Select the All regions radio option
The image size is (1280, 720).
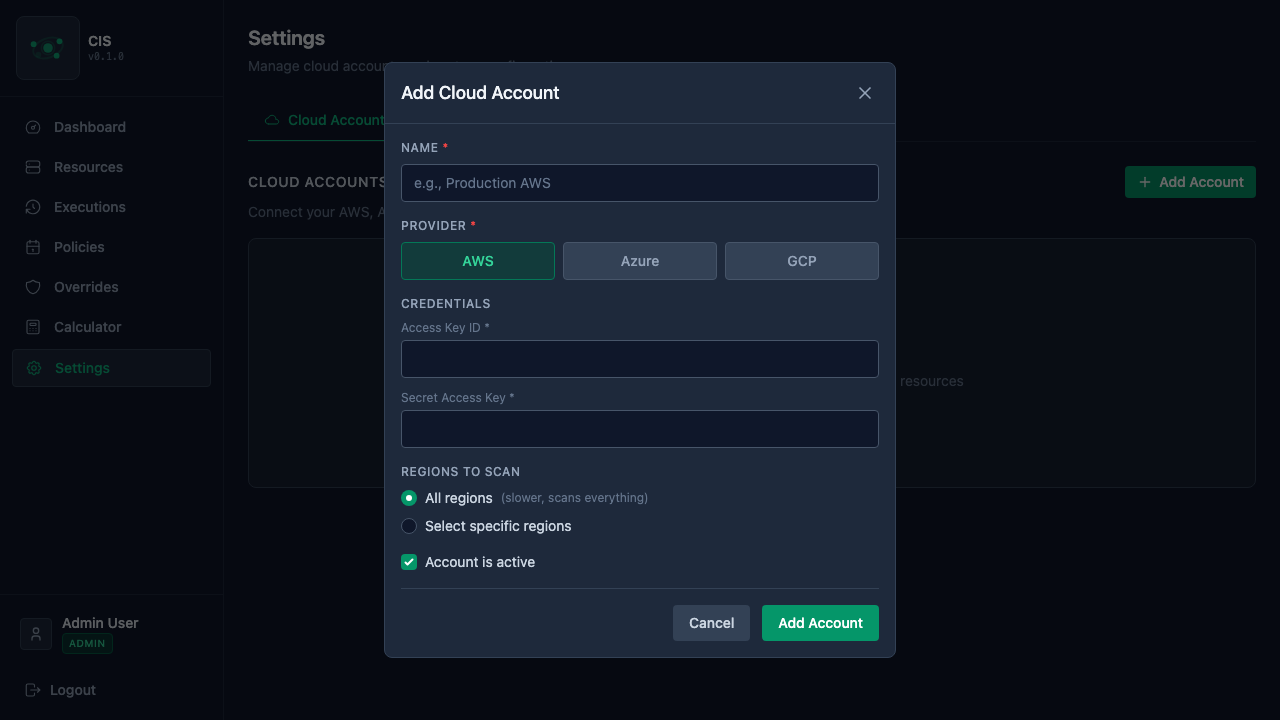(409, 498)
